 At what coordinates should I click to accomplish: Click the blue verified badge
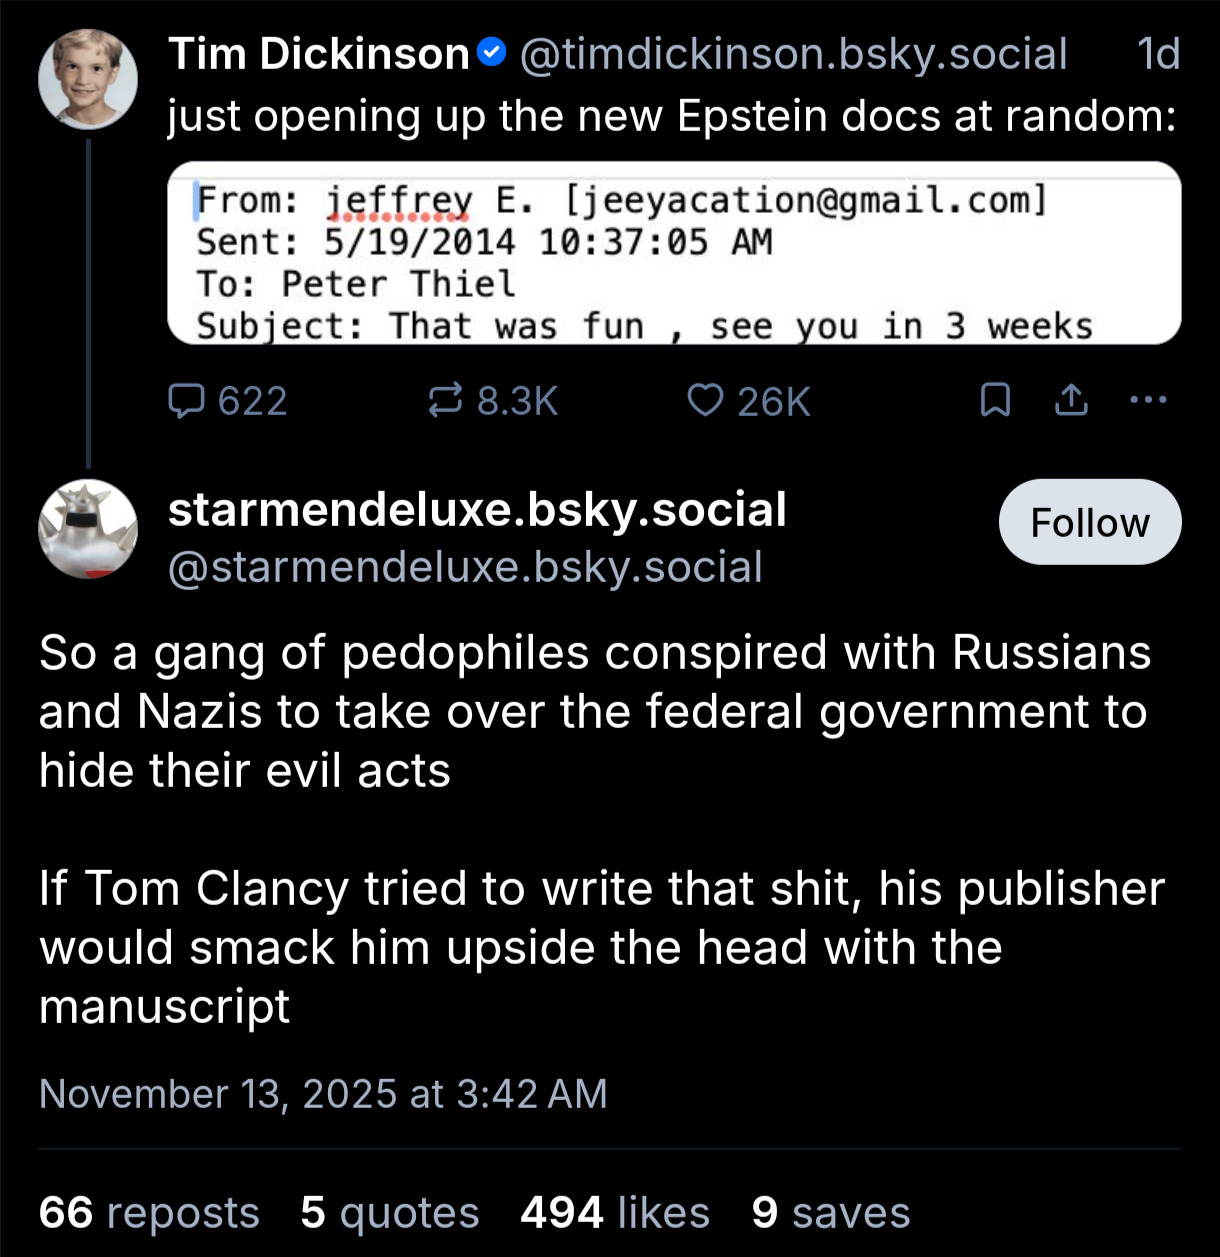coord(491,52)
